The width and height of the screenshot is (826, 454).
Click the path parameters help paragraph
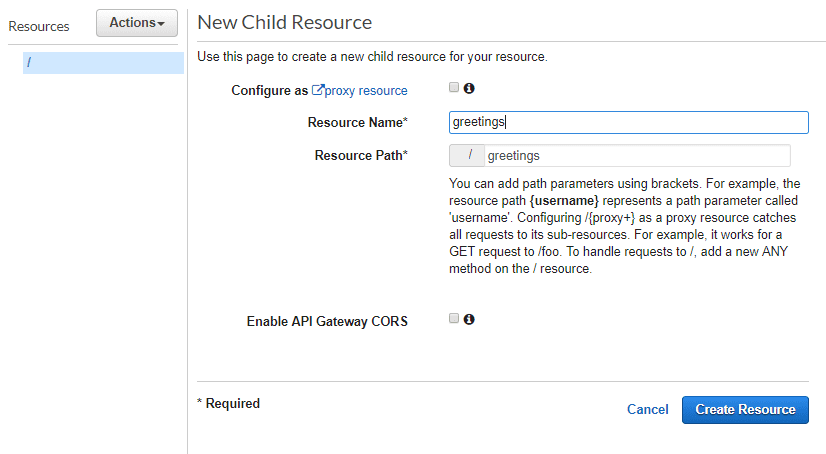[x=624, y=226]
